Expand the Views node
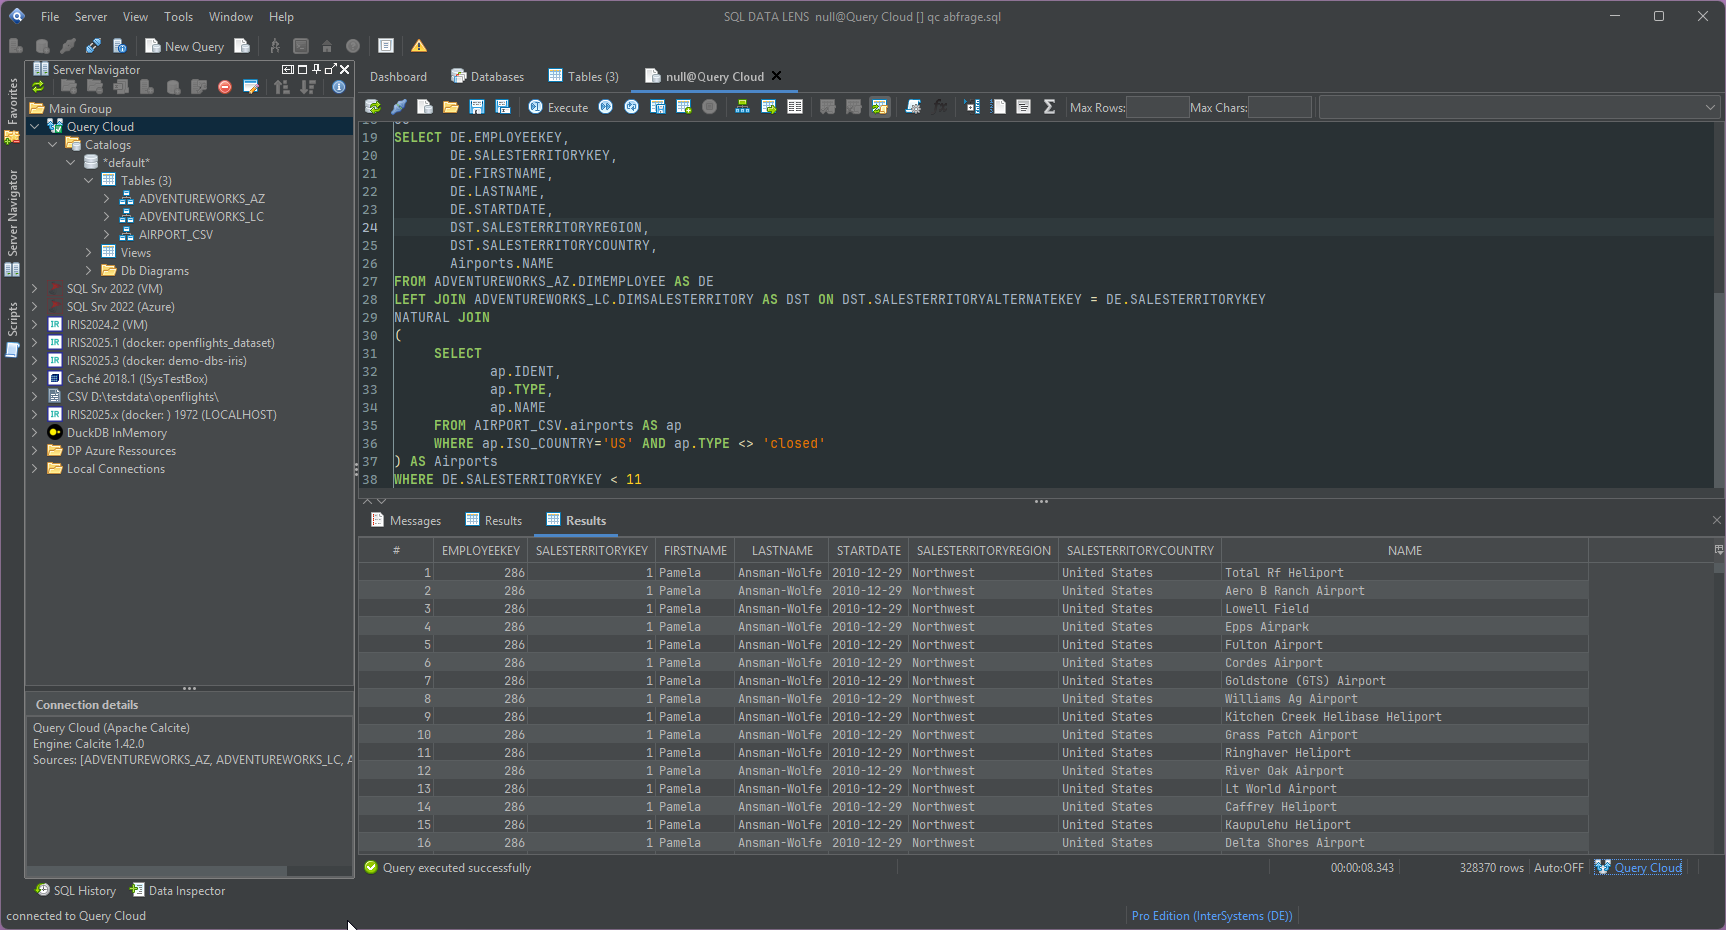This screenshot has width=1726, height=930. point(89,253)
